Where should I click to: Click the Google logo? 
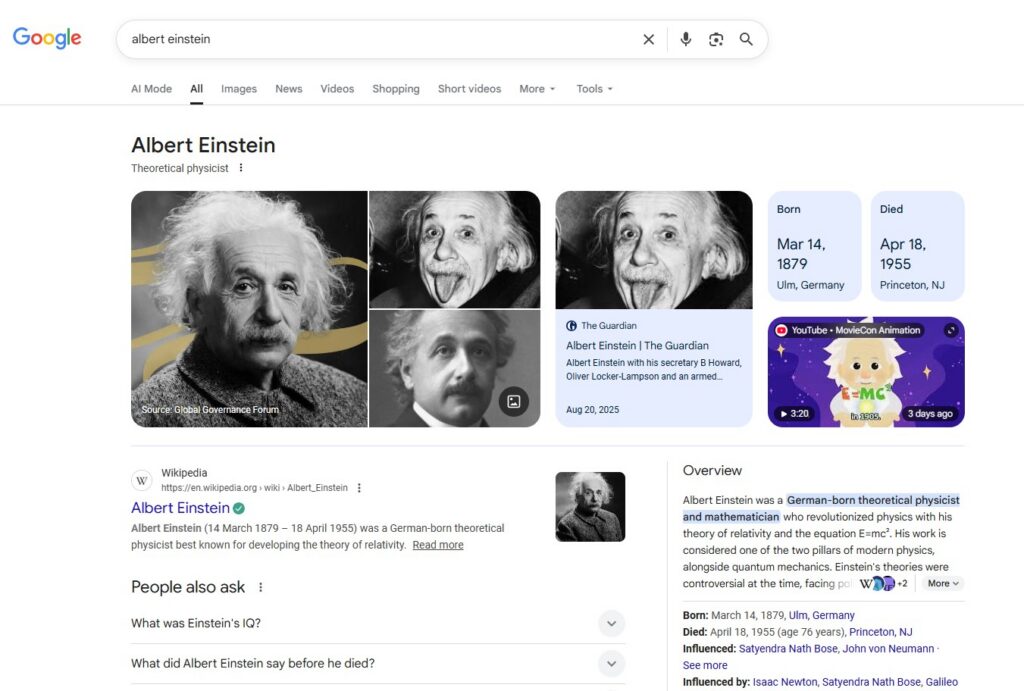pyautogui.click(x=46, y=38)
